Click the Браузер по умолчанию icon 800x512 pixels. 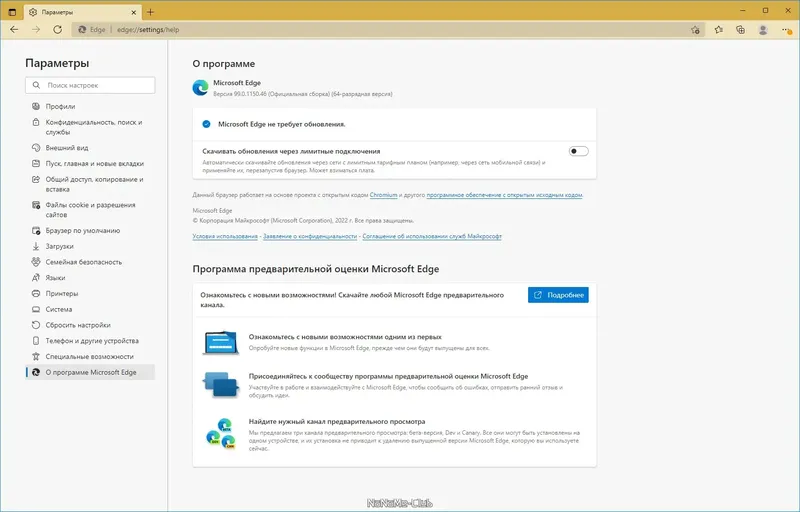click(x=36, y=231)
